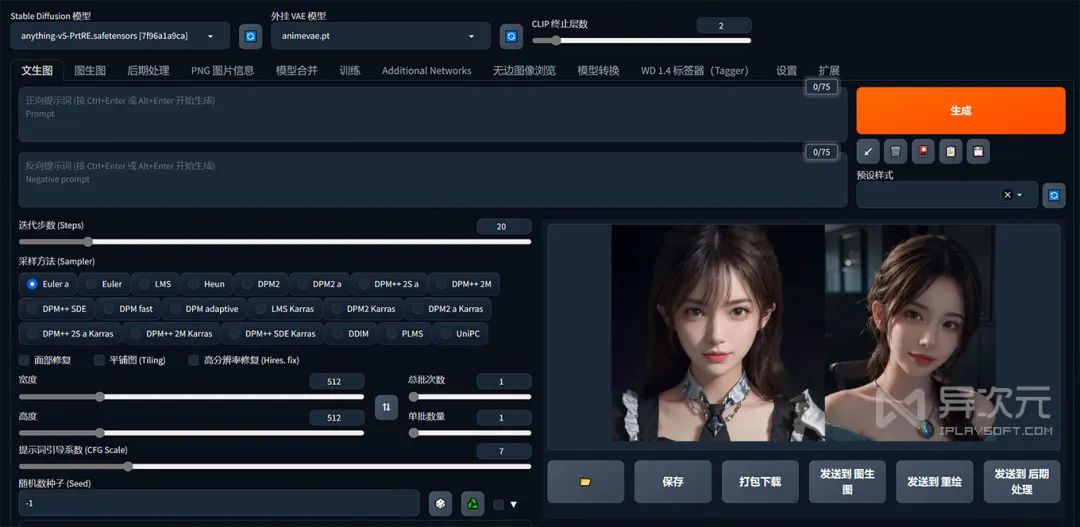1080x527 pixels.
Task: Refresh the preset styles list
Action: tap(1054, 195)
